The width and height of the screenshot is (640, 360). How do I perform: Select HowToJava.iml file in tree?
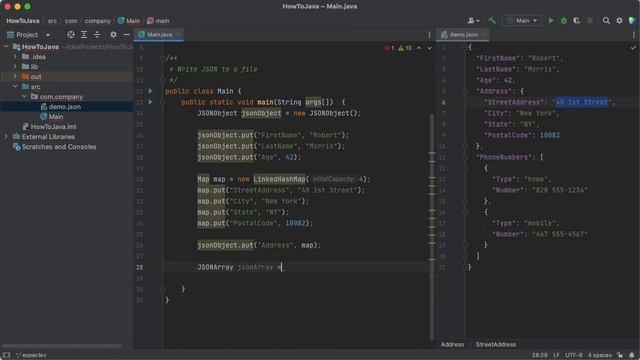click(53, 127)
